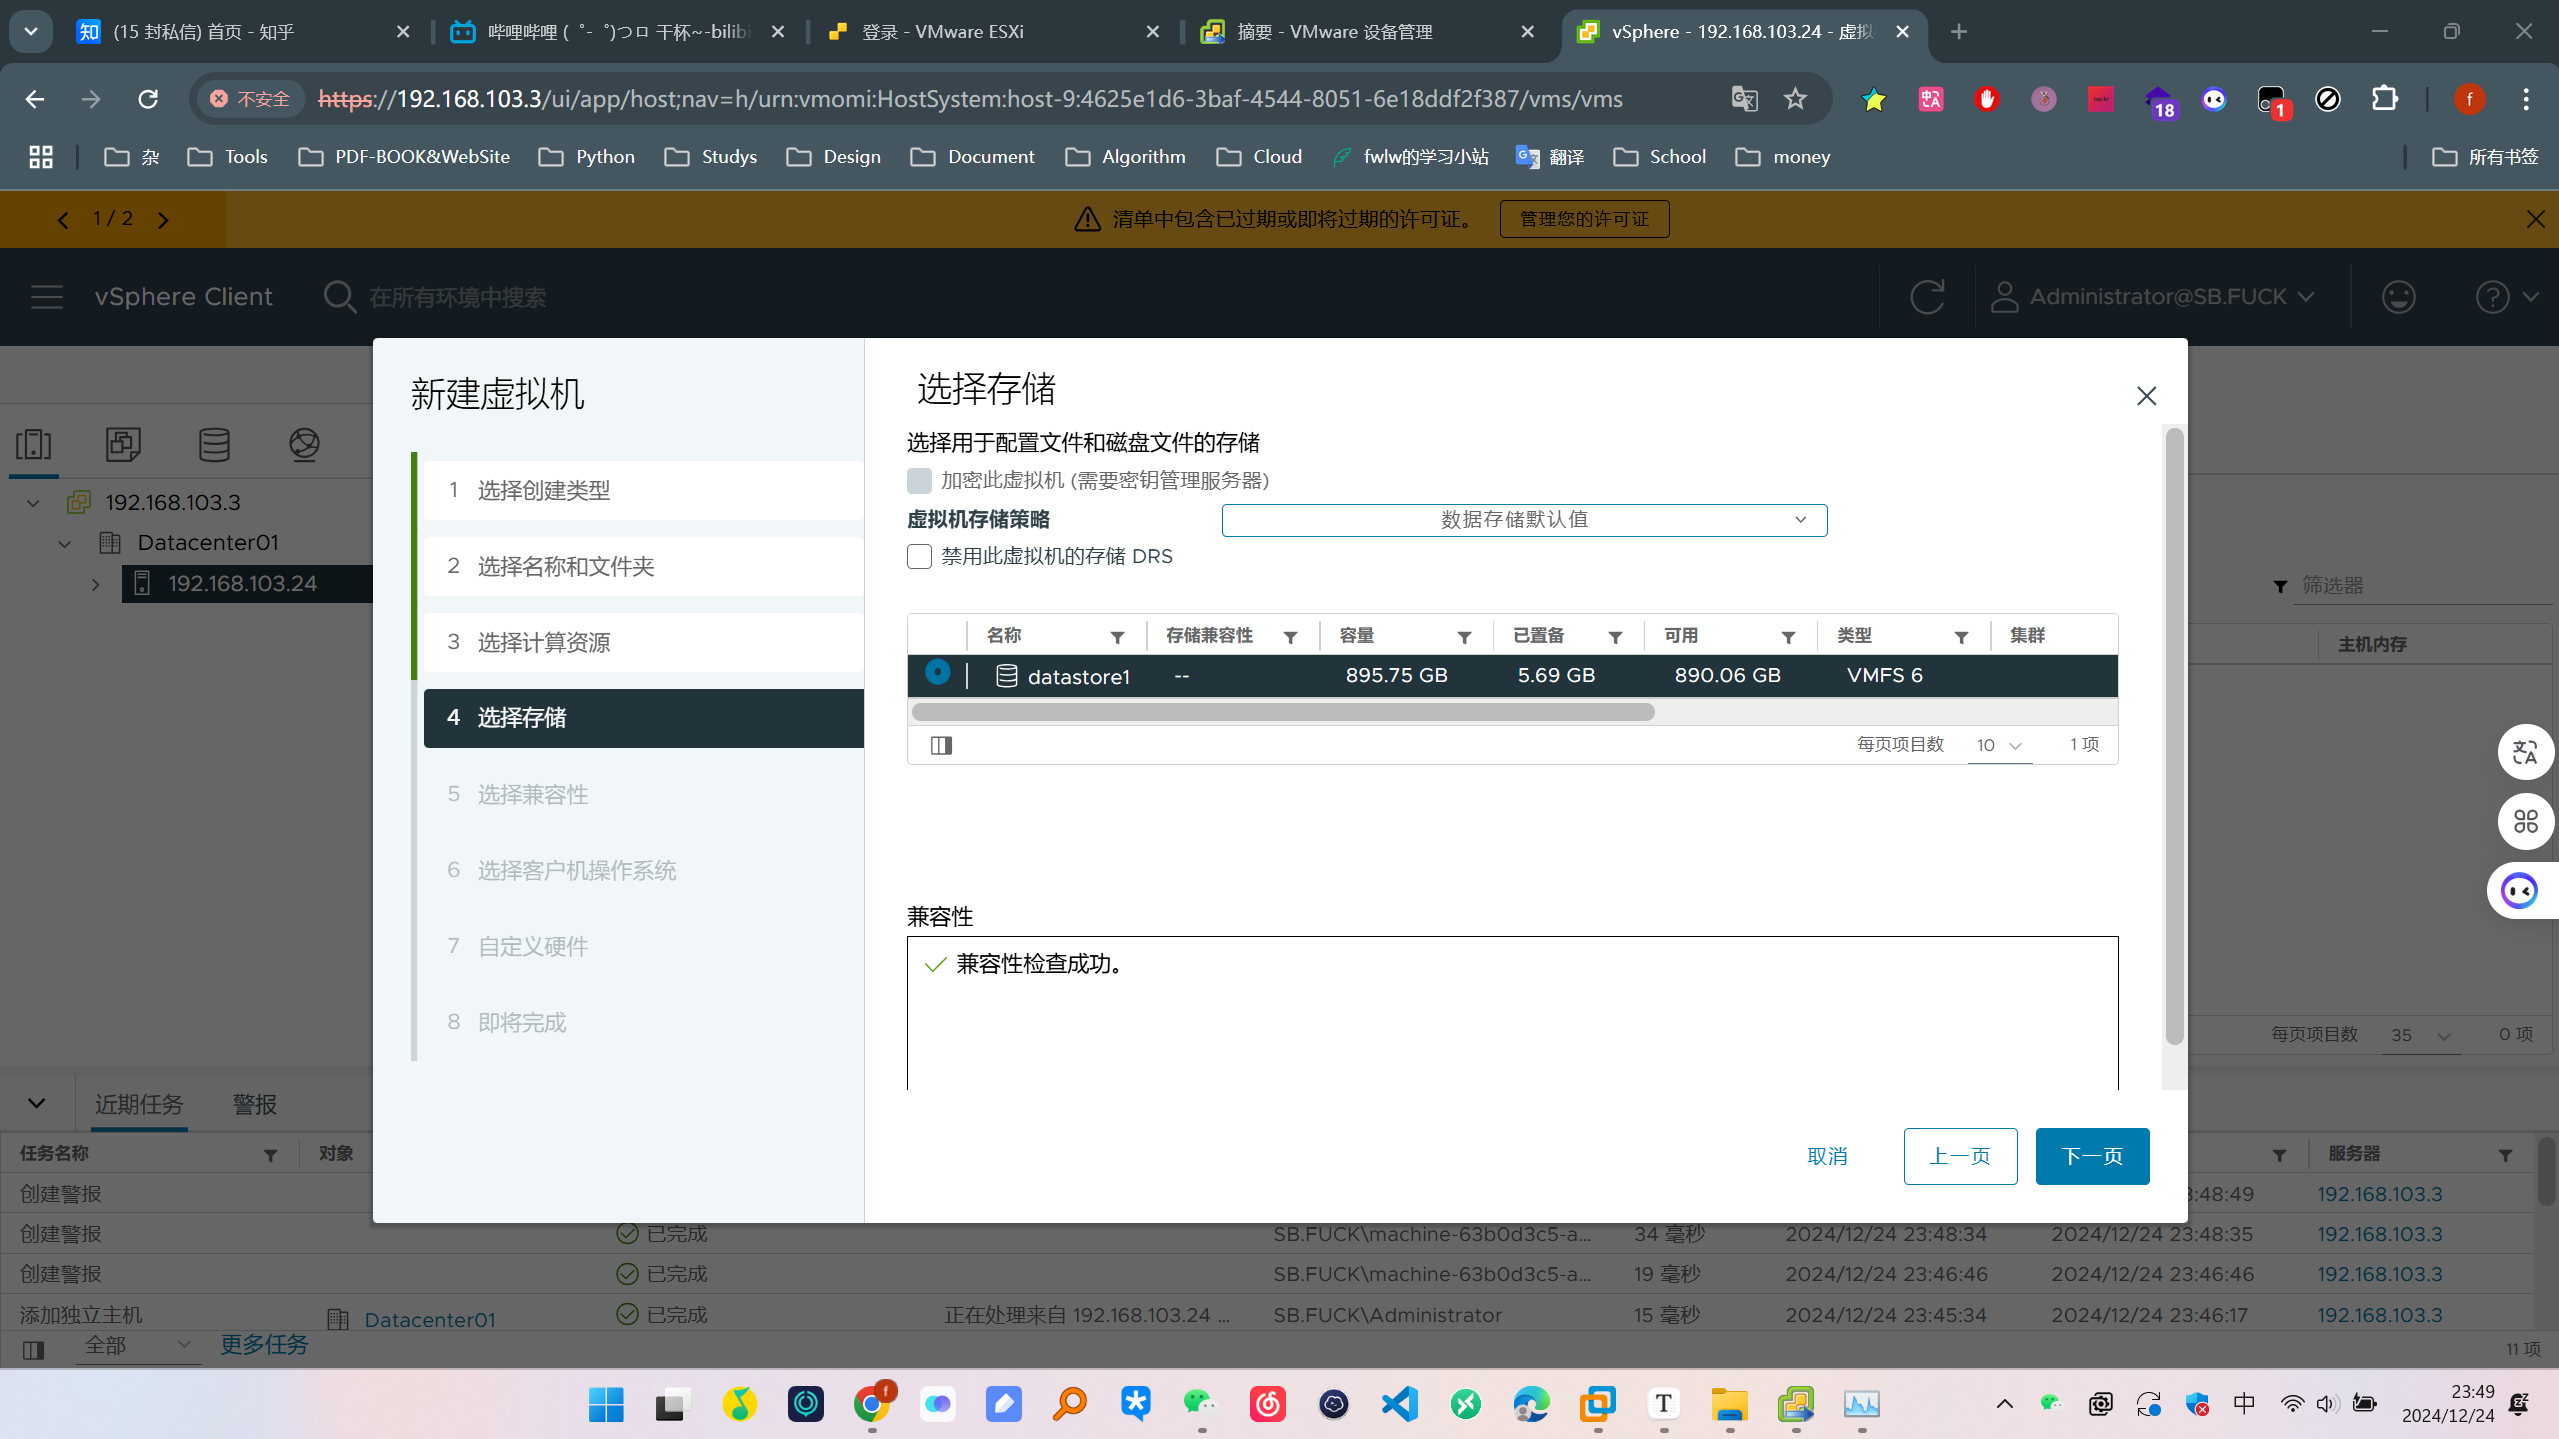
Task: Select wizard step 4 选择存储
Action: click(x=643, y=718)
